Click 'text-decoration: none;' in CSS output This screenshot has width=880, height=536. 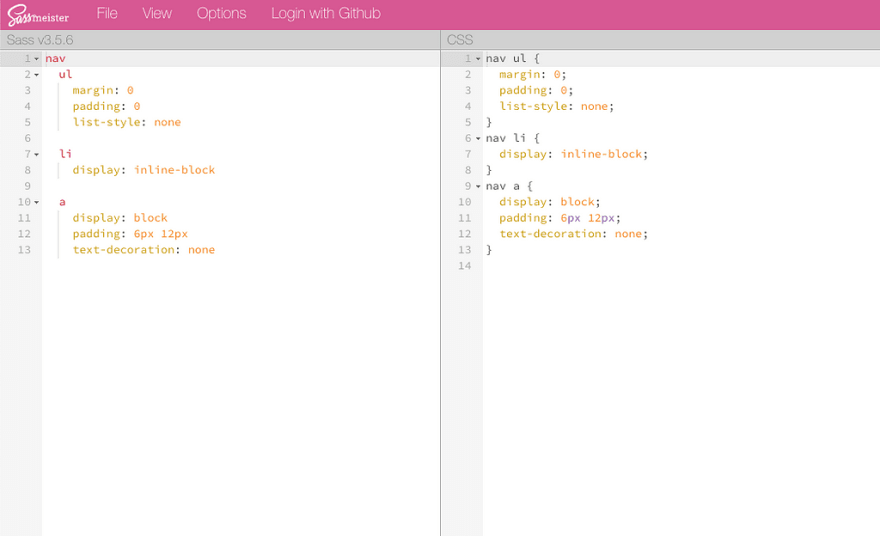(x=574, y=233)
